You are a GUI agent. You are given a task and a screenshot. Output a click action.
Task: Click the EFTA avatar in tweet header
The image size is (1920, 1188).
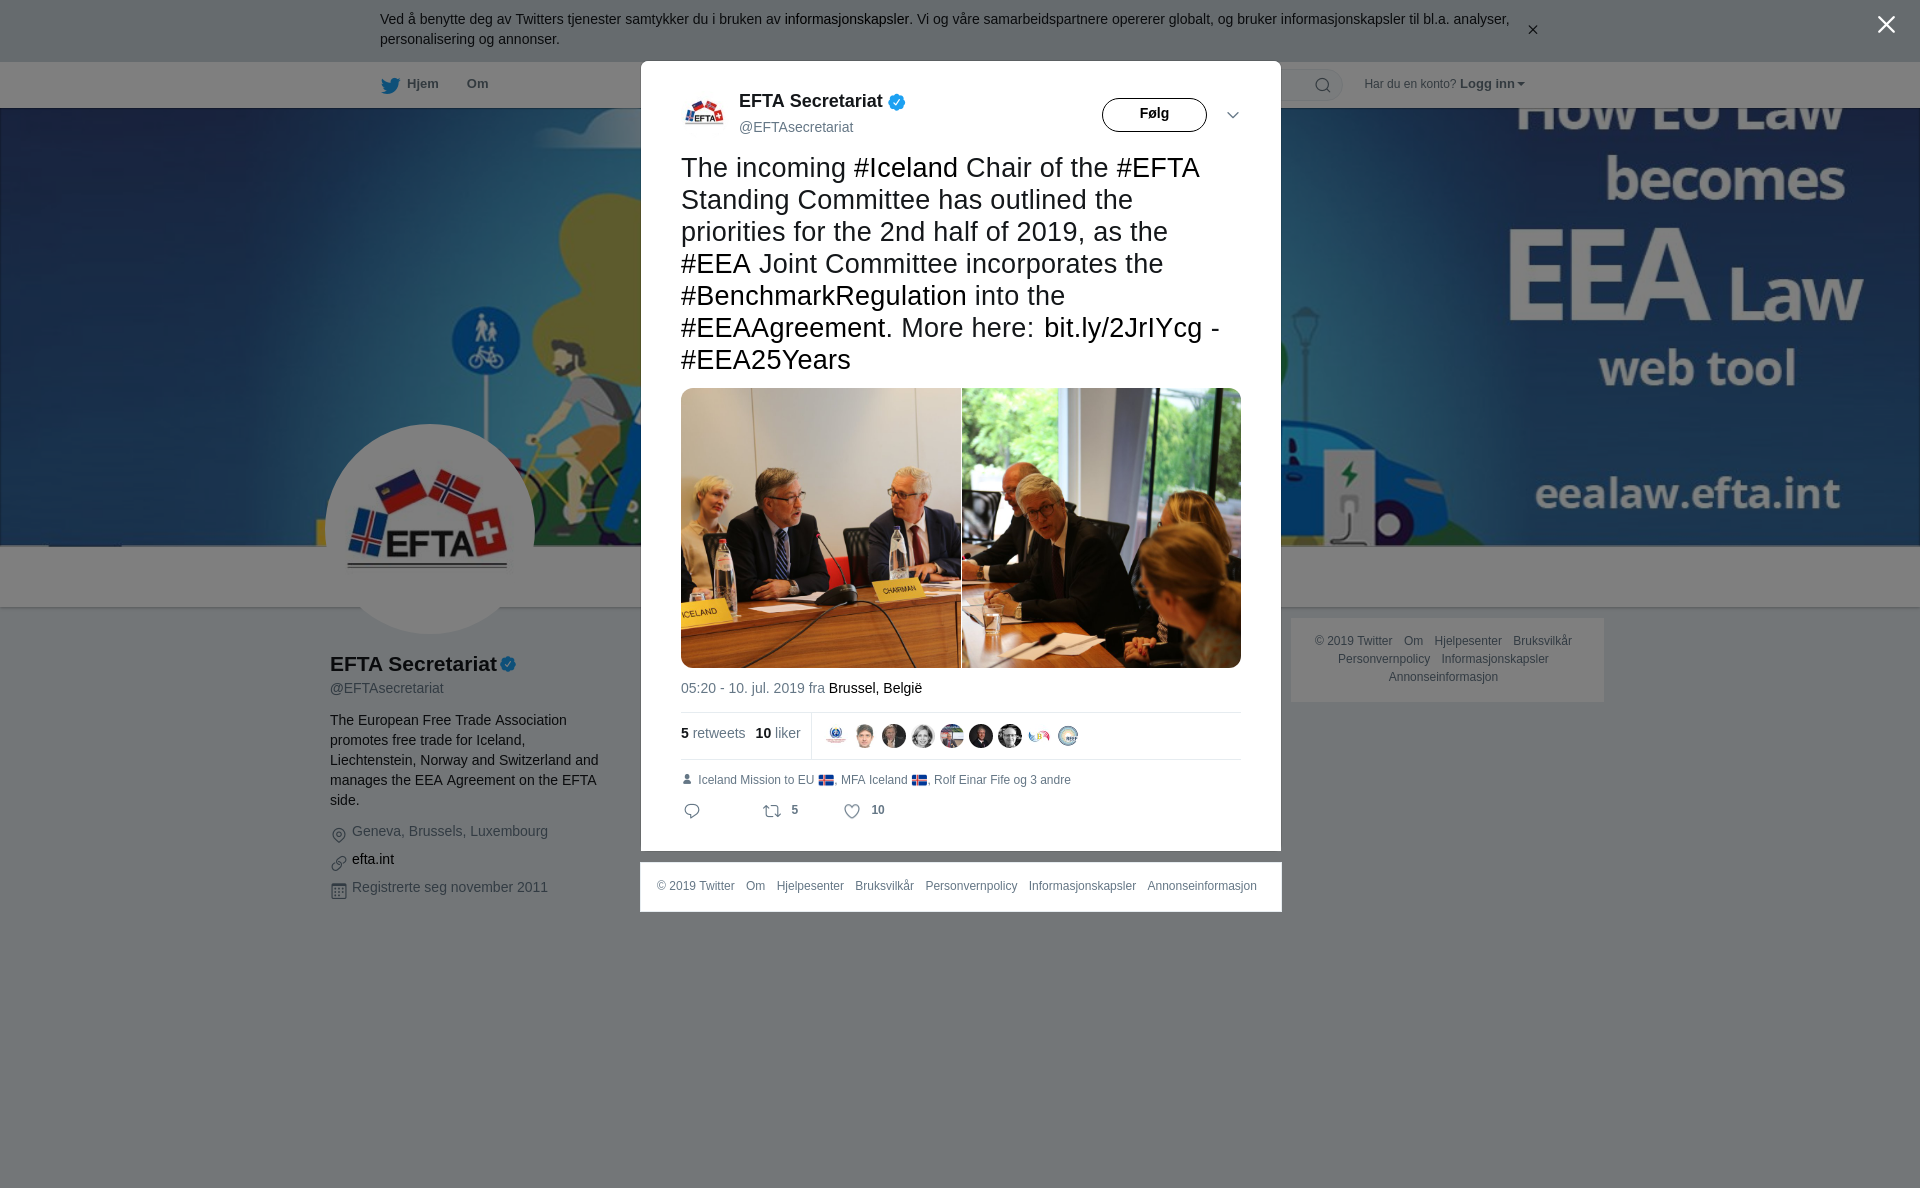[x=704, y=114]
